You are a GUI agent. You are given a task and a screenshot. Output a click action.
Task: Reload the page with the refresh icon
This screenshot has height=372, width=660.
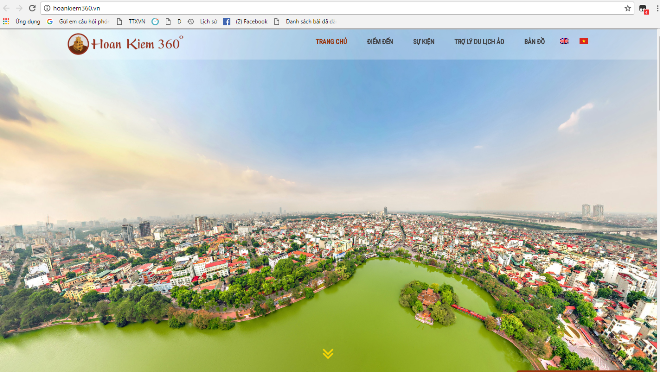pos(32,8)
